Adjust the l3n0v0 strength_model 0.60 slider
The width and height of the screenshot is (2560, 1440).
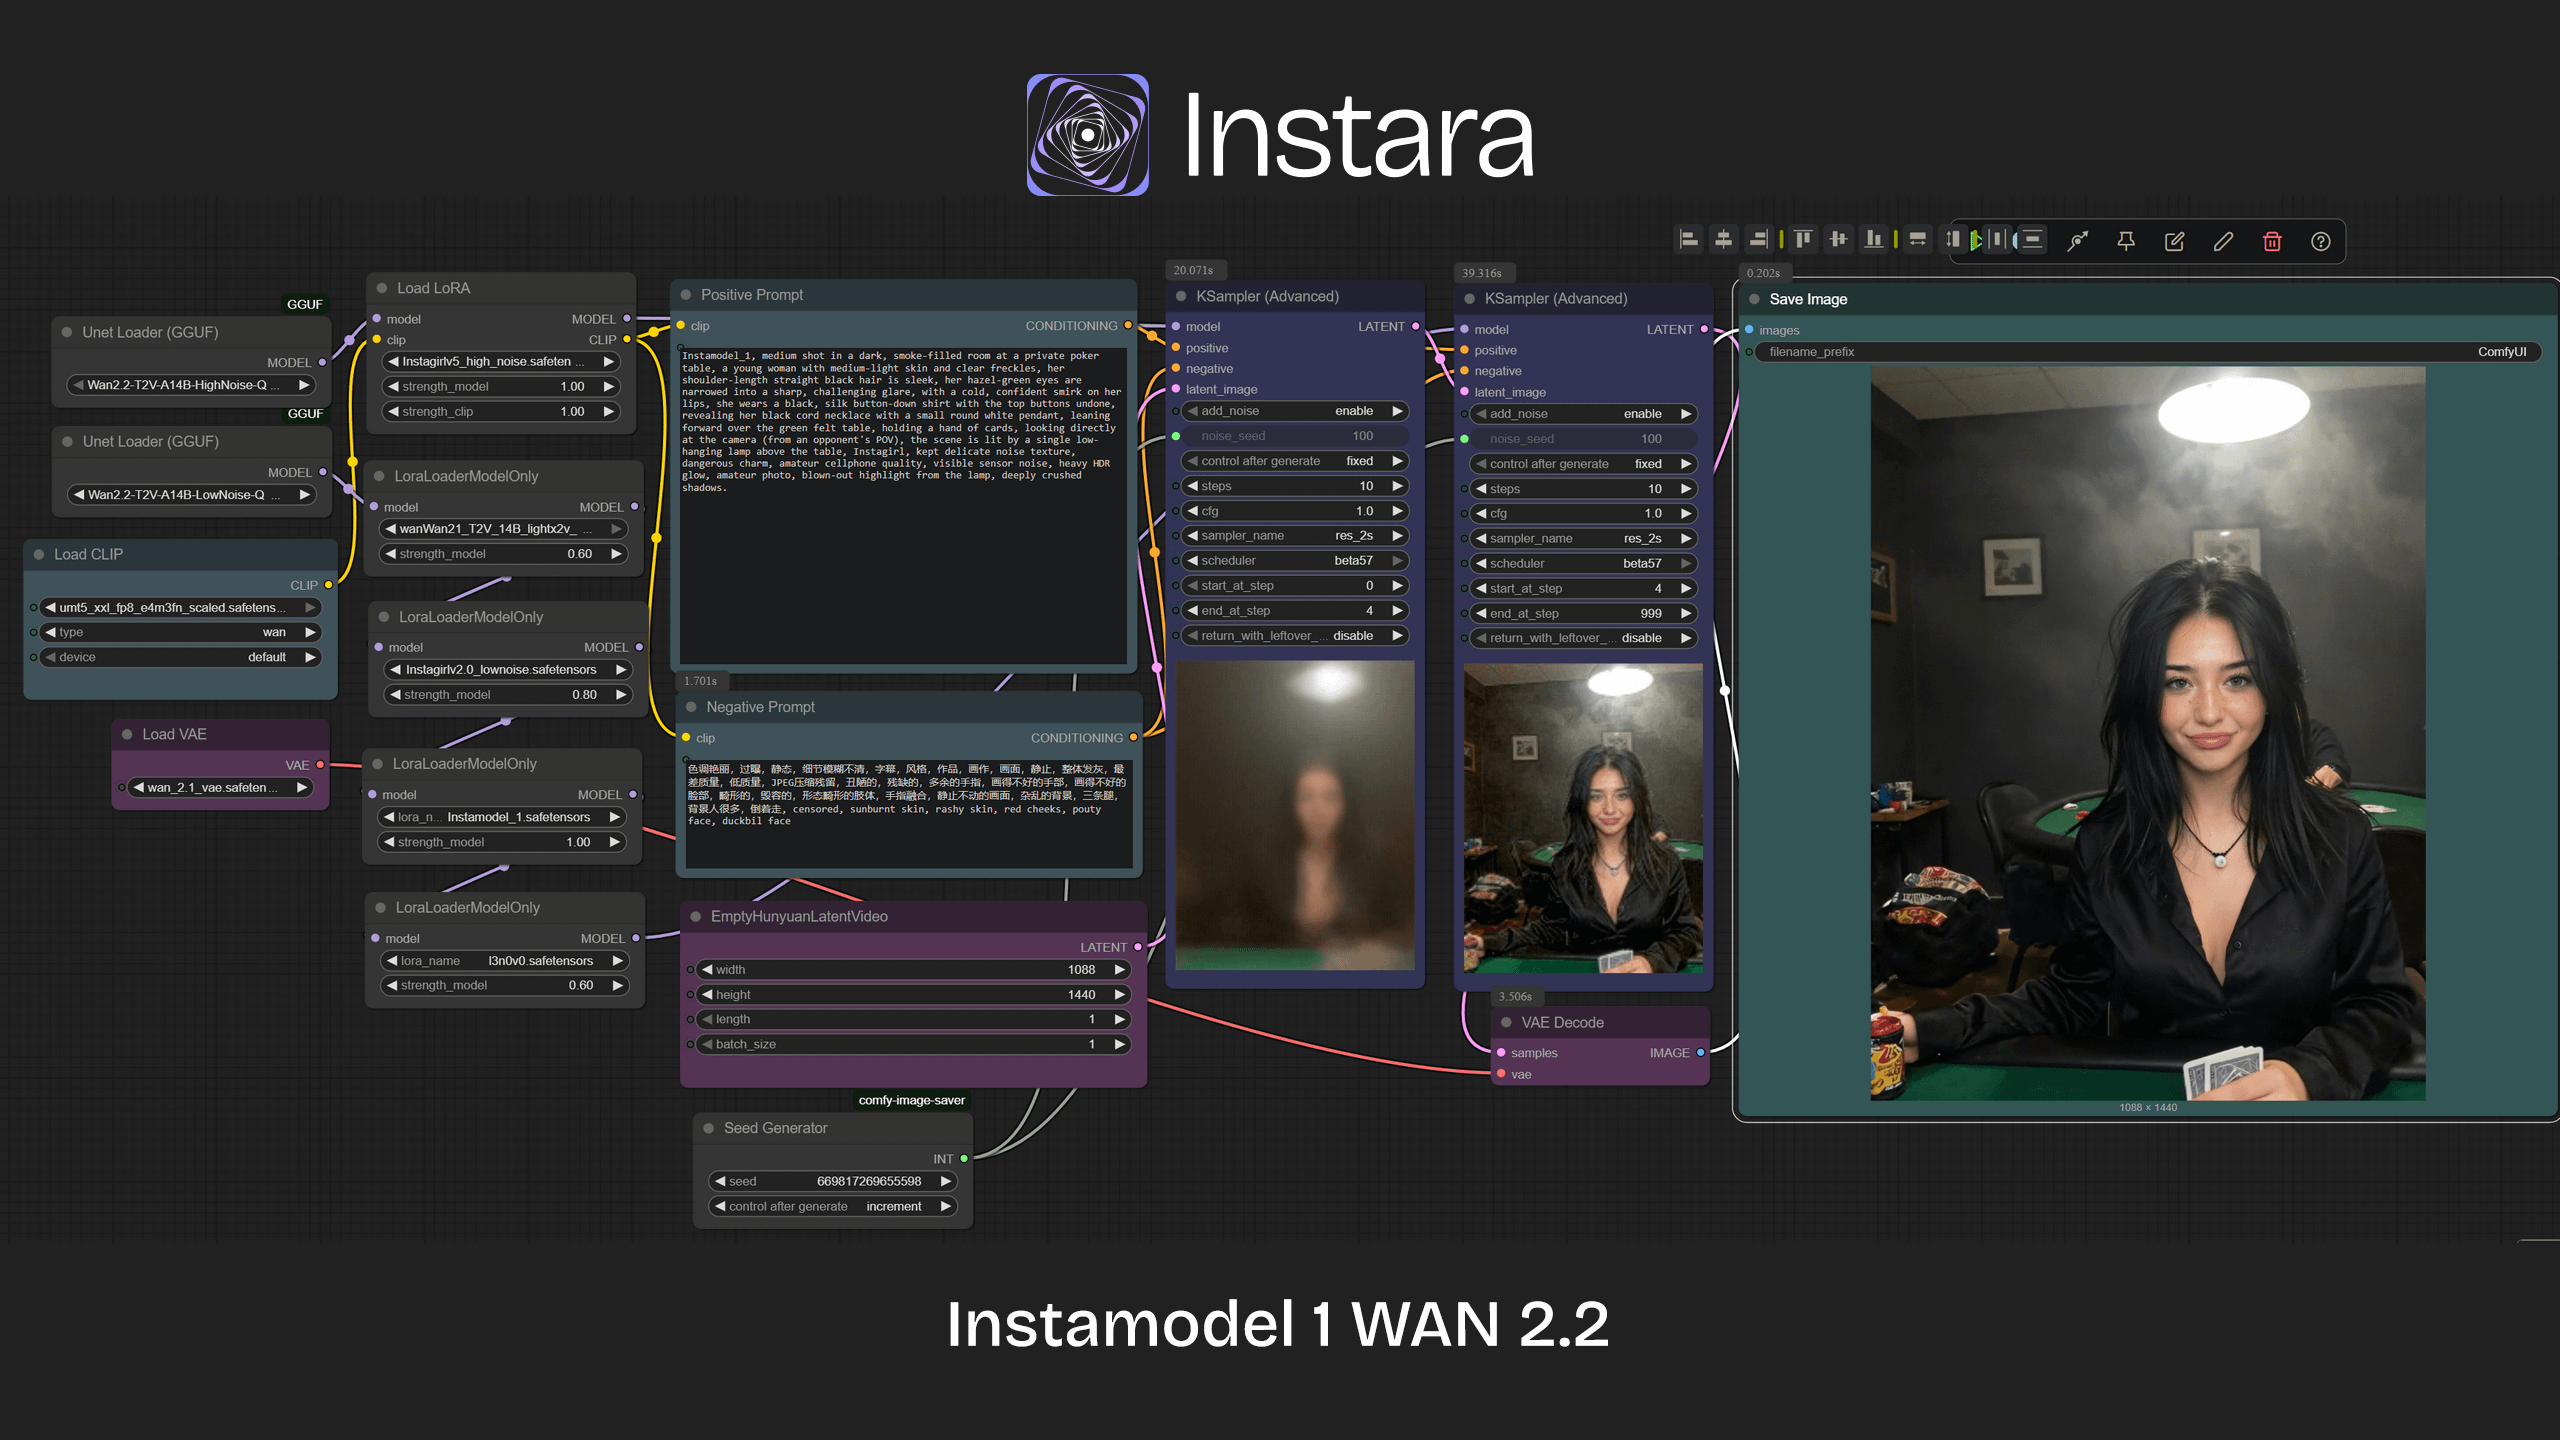point(505,986)
